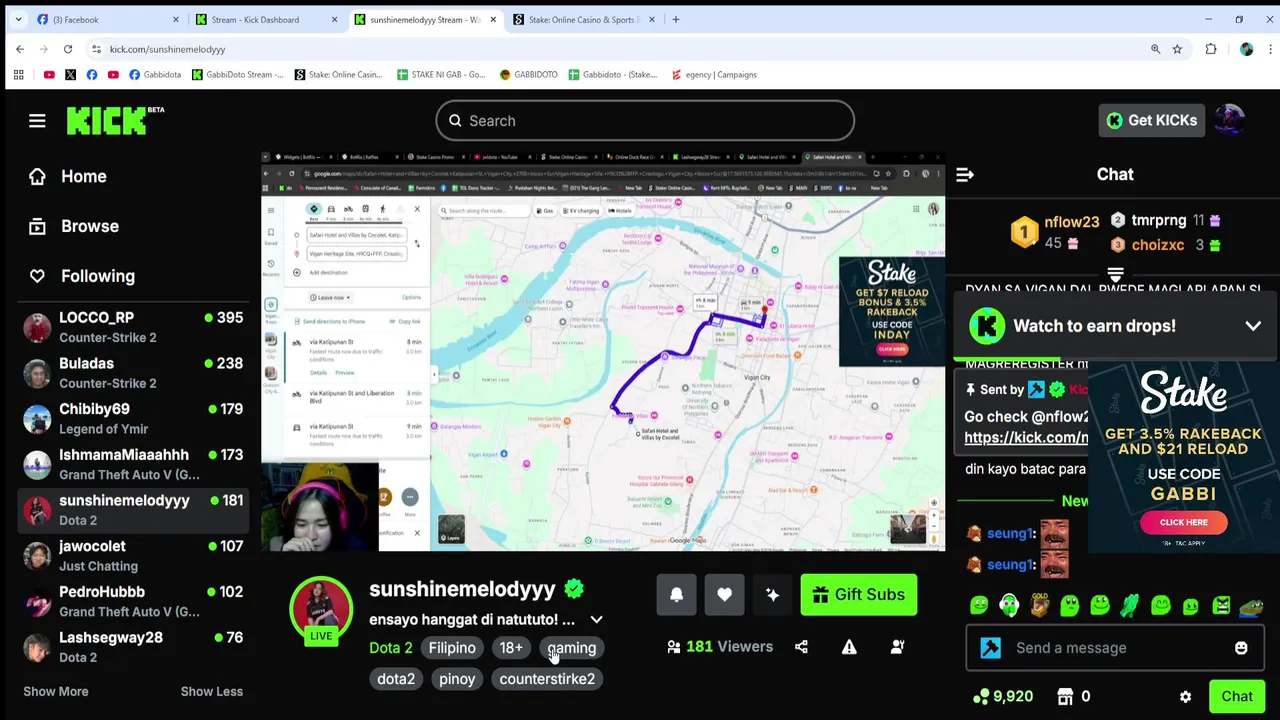Click the Search field
Image resolution: width=1280 pixels, height=720 pixels.
tap(645, 121)
